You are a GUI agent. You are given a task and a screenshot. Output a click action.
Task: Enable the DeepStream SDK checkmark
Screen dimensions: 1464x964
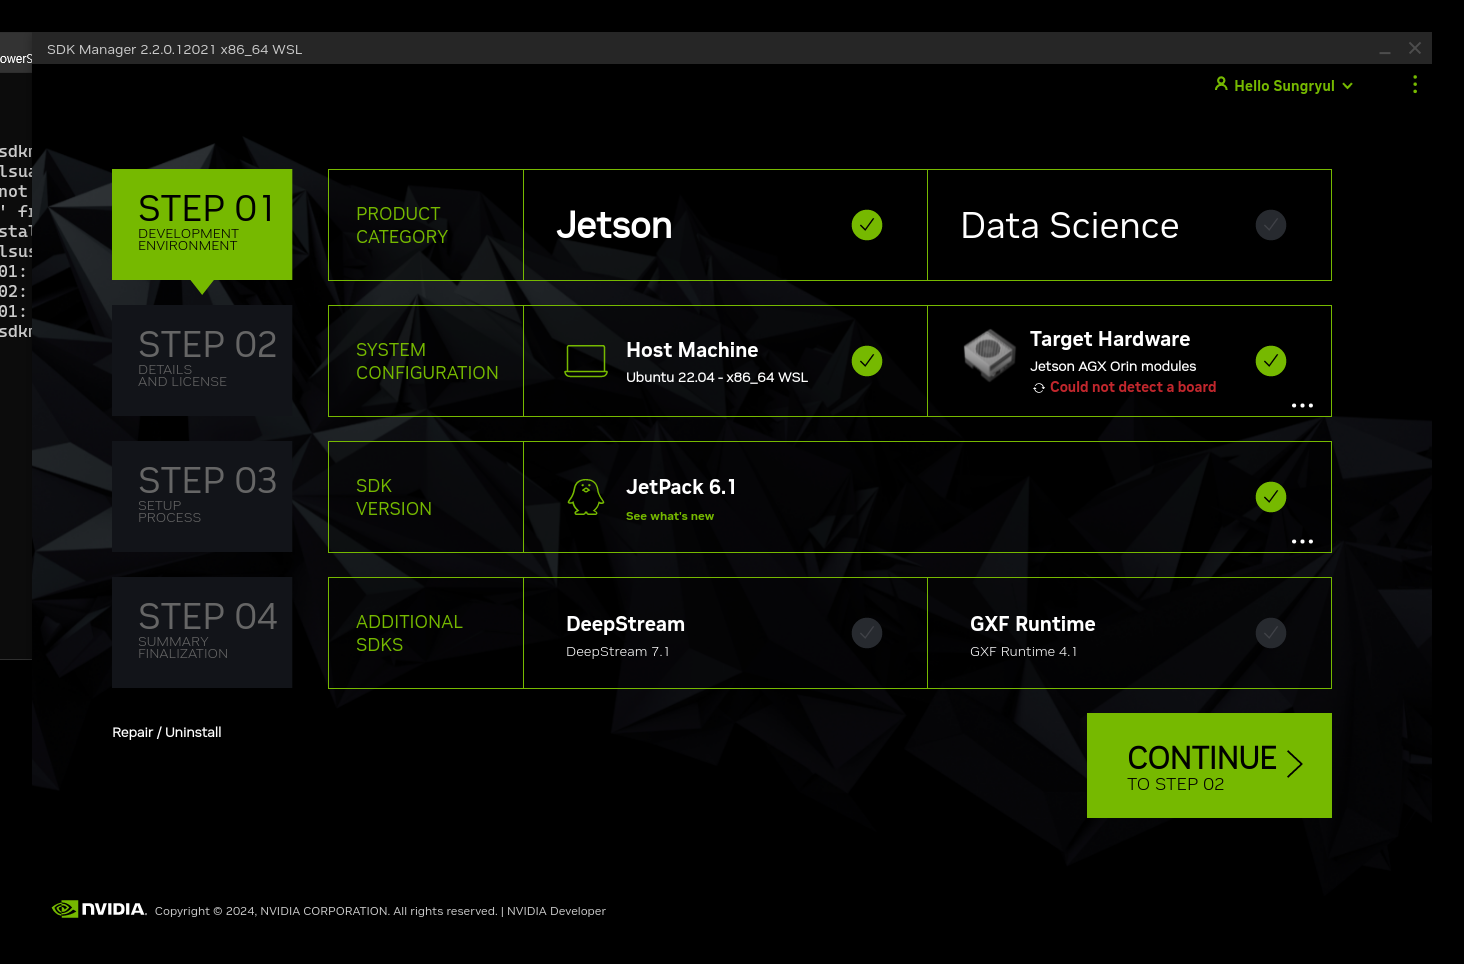(x=867, y=633)
